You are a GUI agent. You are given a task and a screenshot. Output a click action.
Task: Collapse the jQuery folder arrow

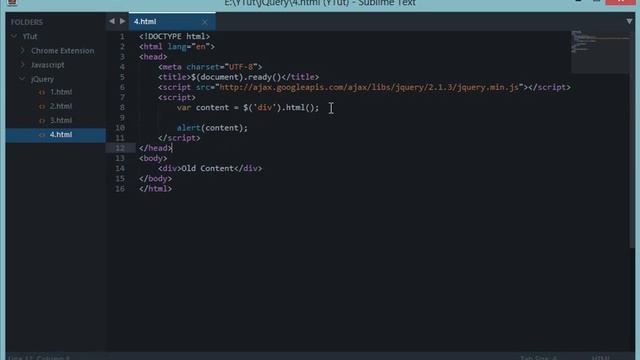click(22, 79)
